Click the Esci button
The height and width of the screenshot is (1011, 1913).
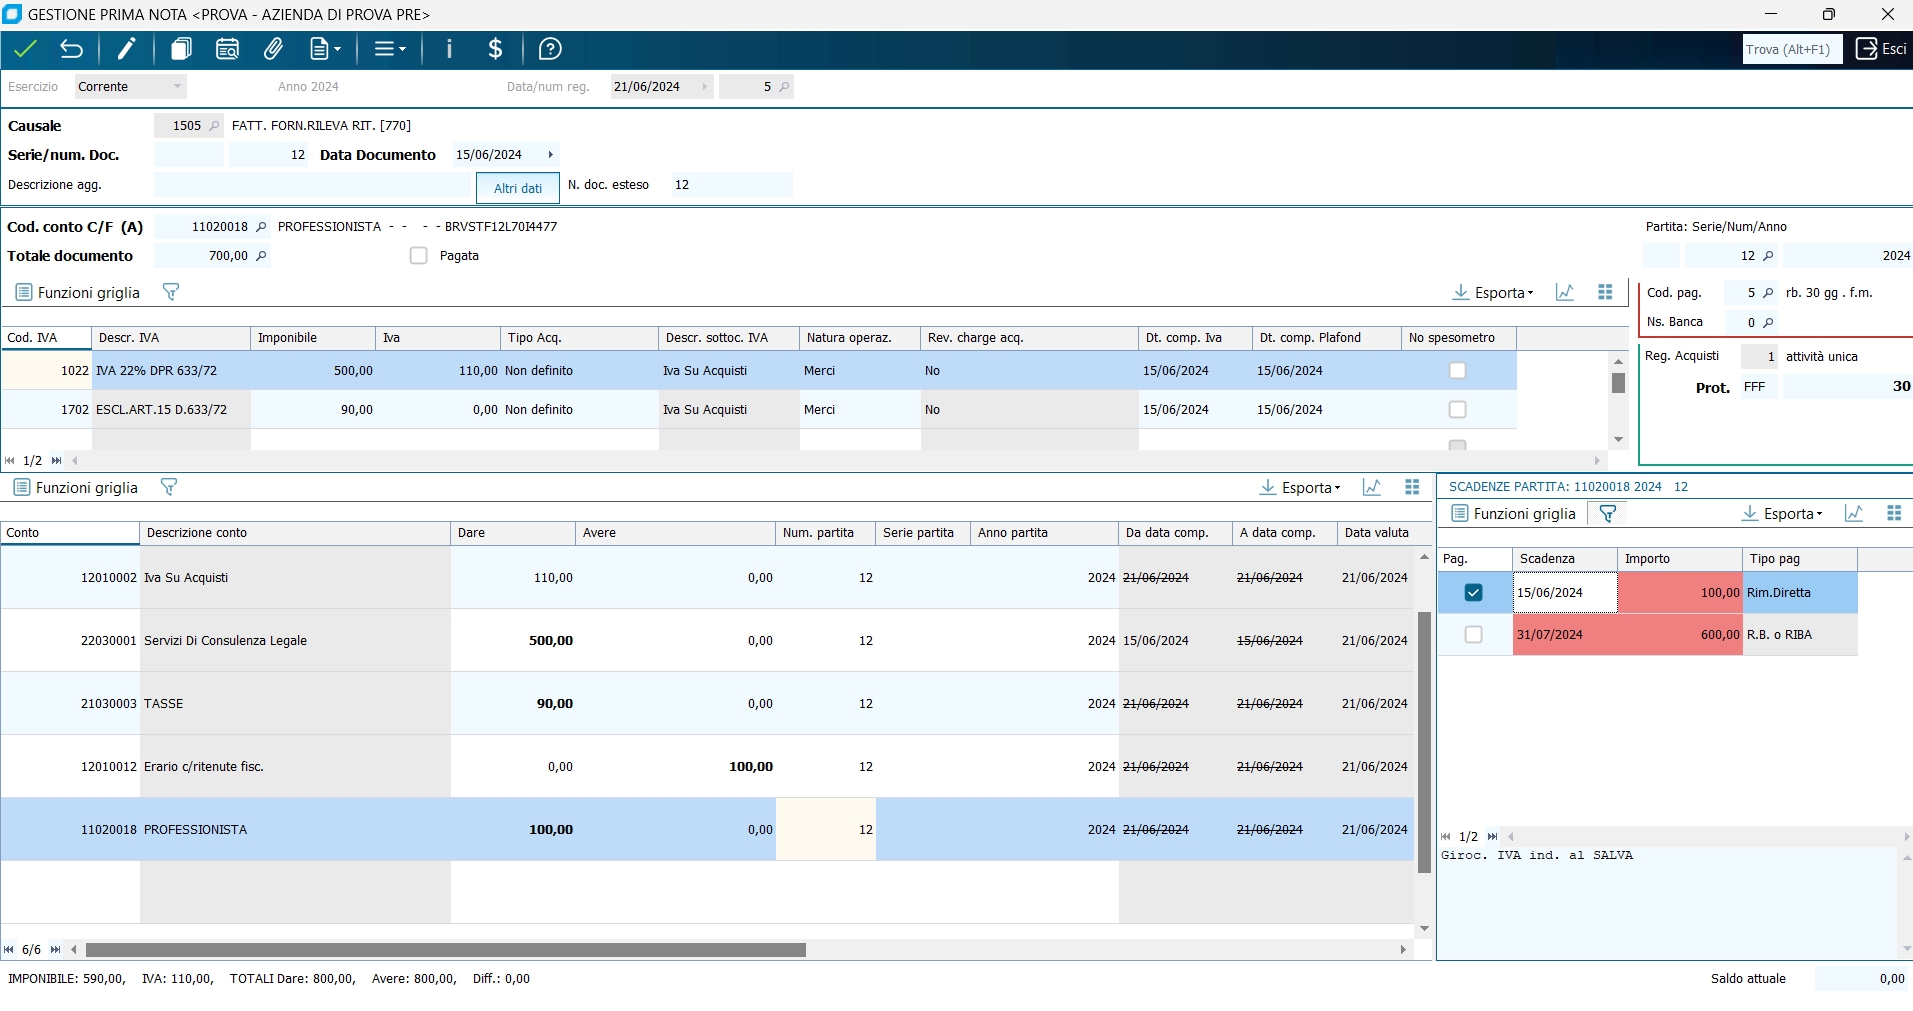tap(1881, 49)
